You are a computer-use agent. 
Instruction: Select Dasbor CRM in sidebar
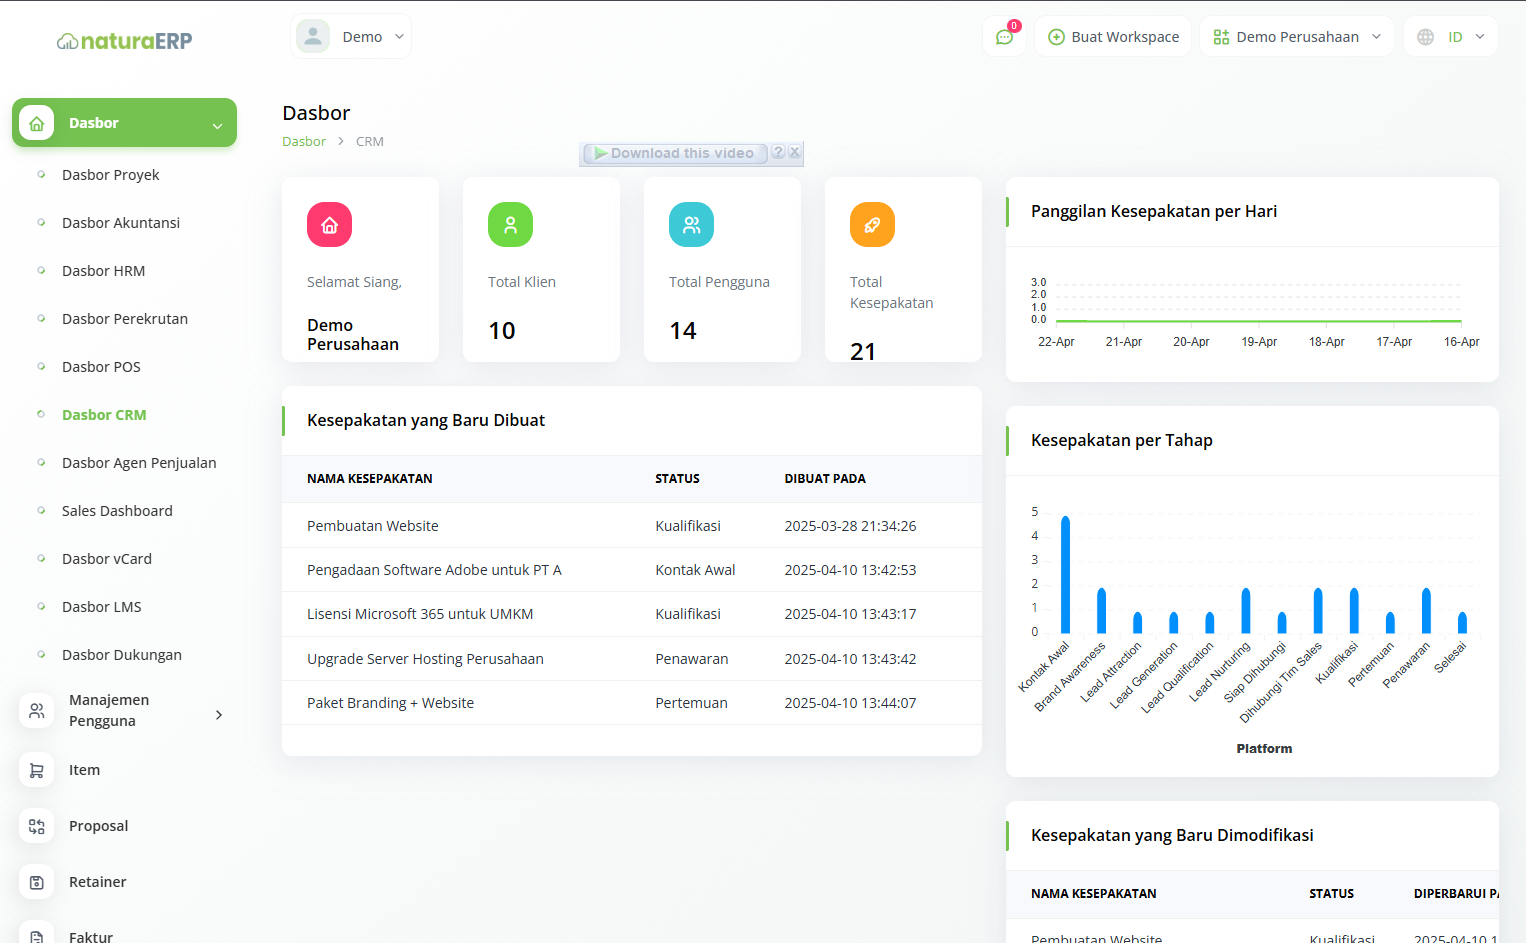(x=104, y=415)
